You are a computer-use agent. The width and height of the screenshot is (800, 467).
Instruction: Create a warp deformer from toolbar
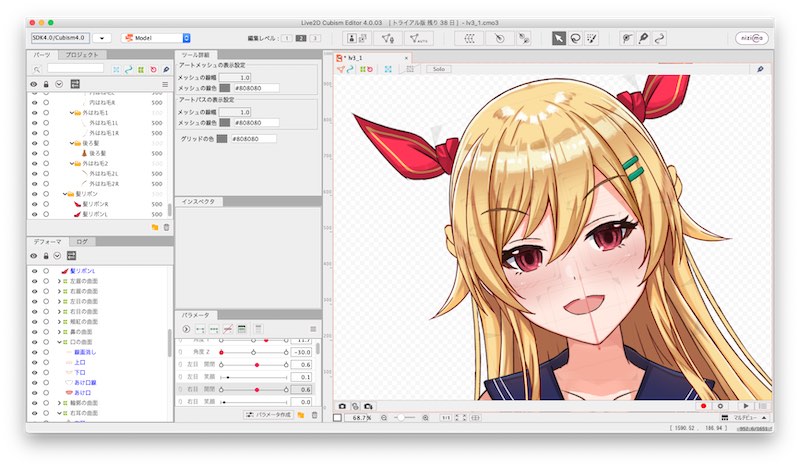pyautogui.click(x=470, y=38)
